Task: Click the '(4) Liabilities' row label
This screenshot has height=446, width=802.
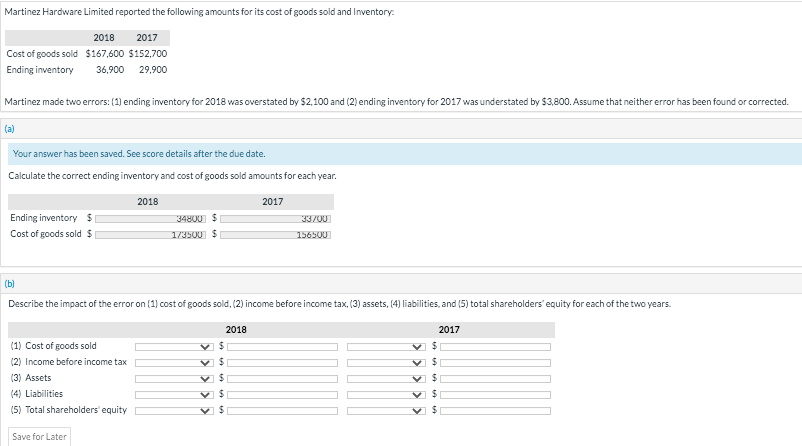Action: tap(37, 394)
